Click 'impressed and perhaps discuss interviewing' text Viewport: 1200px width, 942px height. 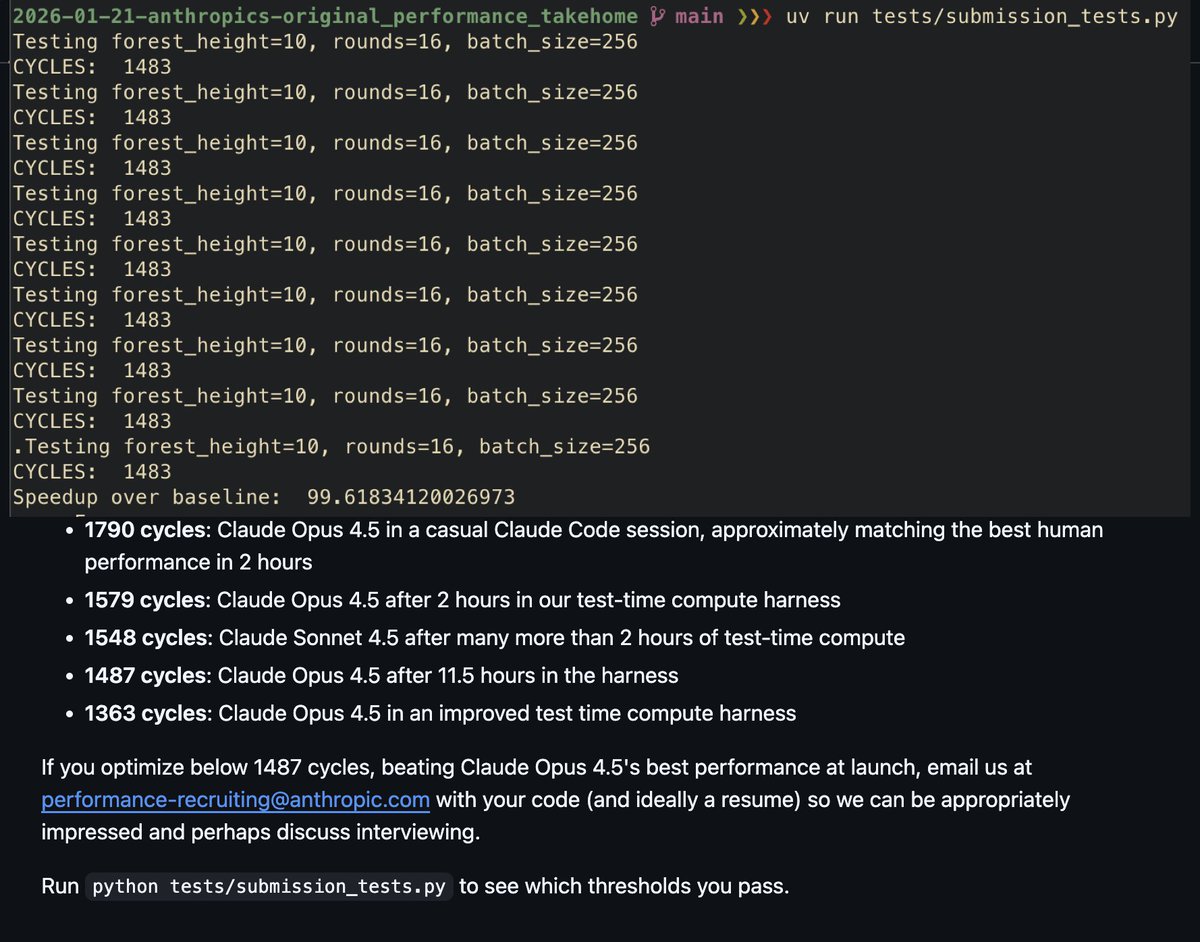pyautogui.click(x=261, y=832)
